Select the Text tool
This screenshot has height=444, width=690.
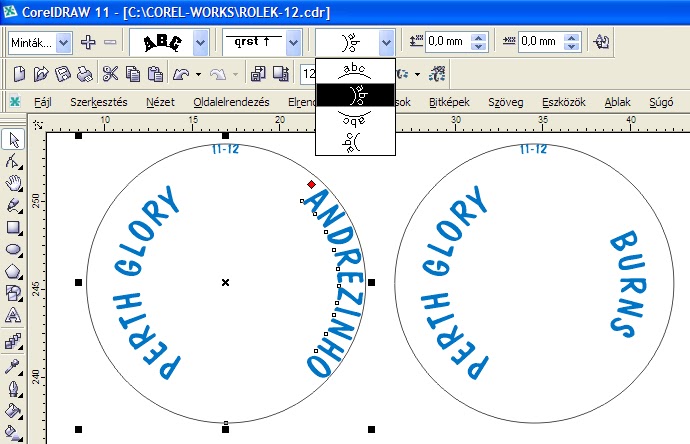pos(13,315)
